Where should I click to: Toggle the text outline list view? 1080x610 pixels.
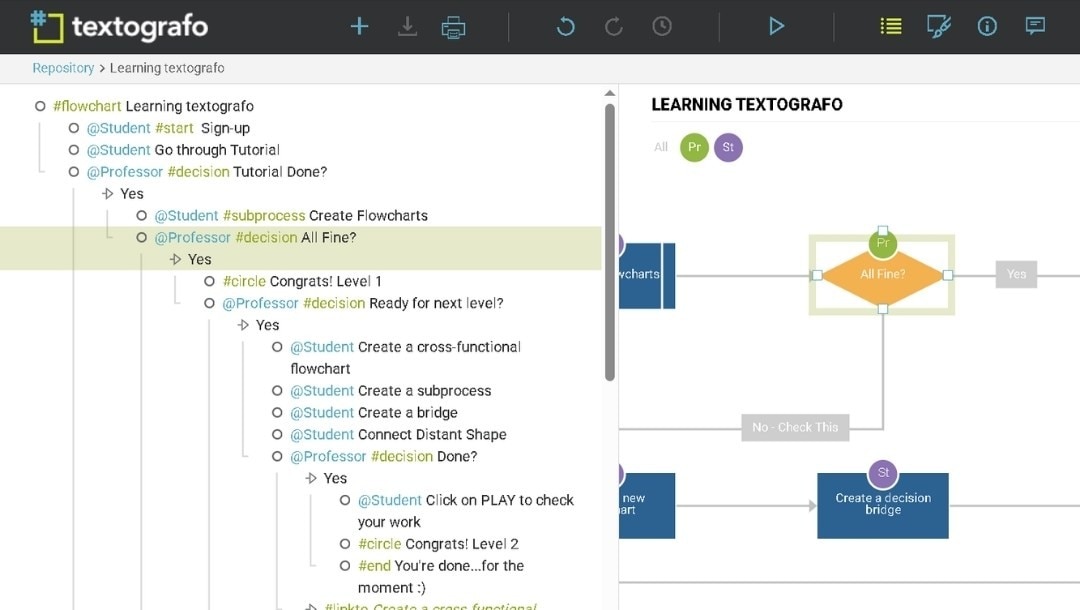(891, 26)
